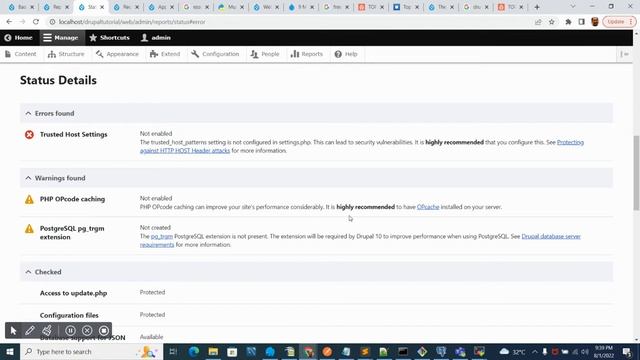Viewport: 640px width, 360px height.
Task: Open the Windows Start menu
Action: click(10, 351)
